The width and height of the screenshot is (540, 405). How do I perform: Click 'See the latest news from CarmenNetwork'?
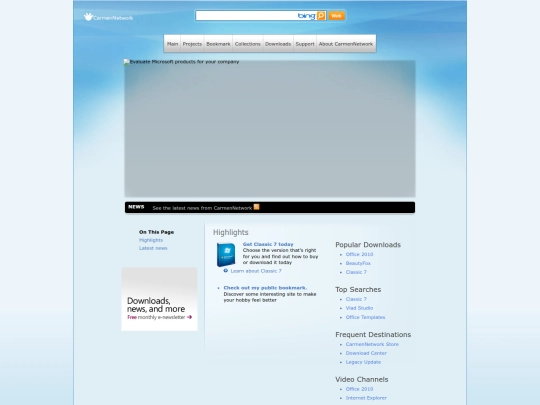pyautogui.click(x=202, y=208)
